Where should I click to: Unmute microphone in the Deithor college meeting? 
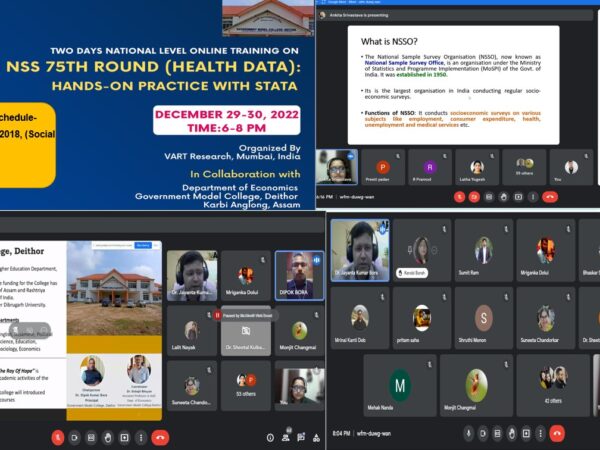(58, 437)
